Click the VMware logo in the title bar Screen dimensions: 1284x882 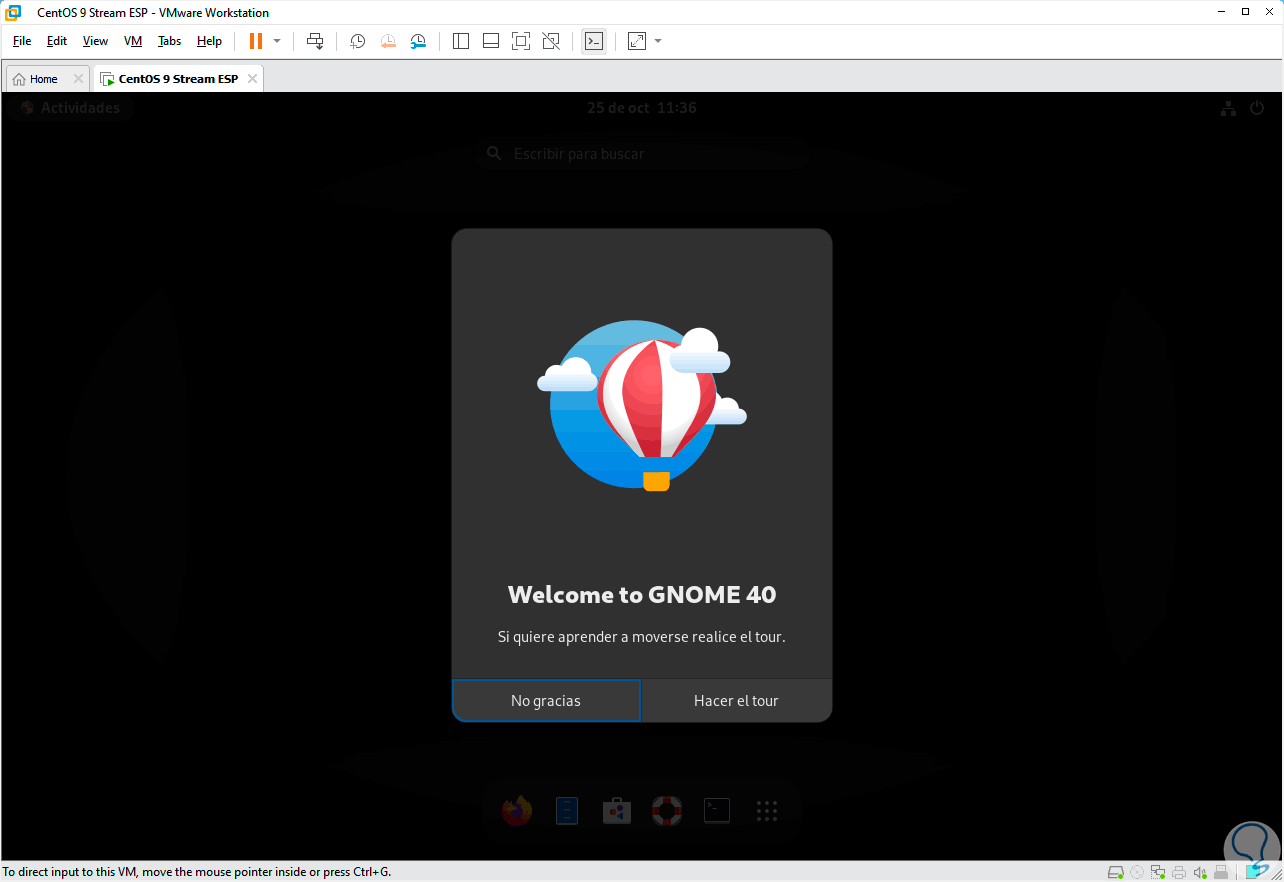(x=13, y=13)
